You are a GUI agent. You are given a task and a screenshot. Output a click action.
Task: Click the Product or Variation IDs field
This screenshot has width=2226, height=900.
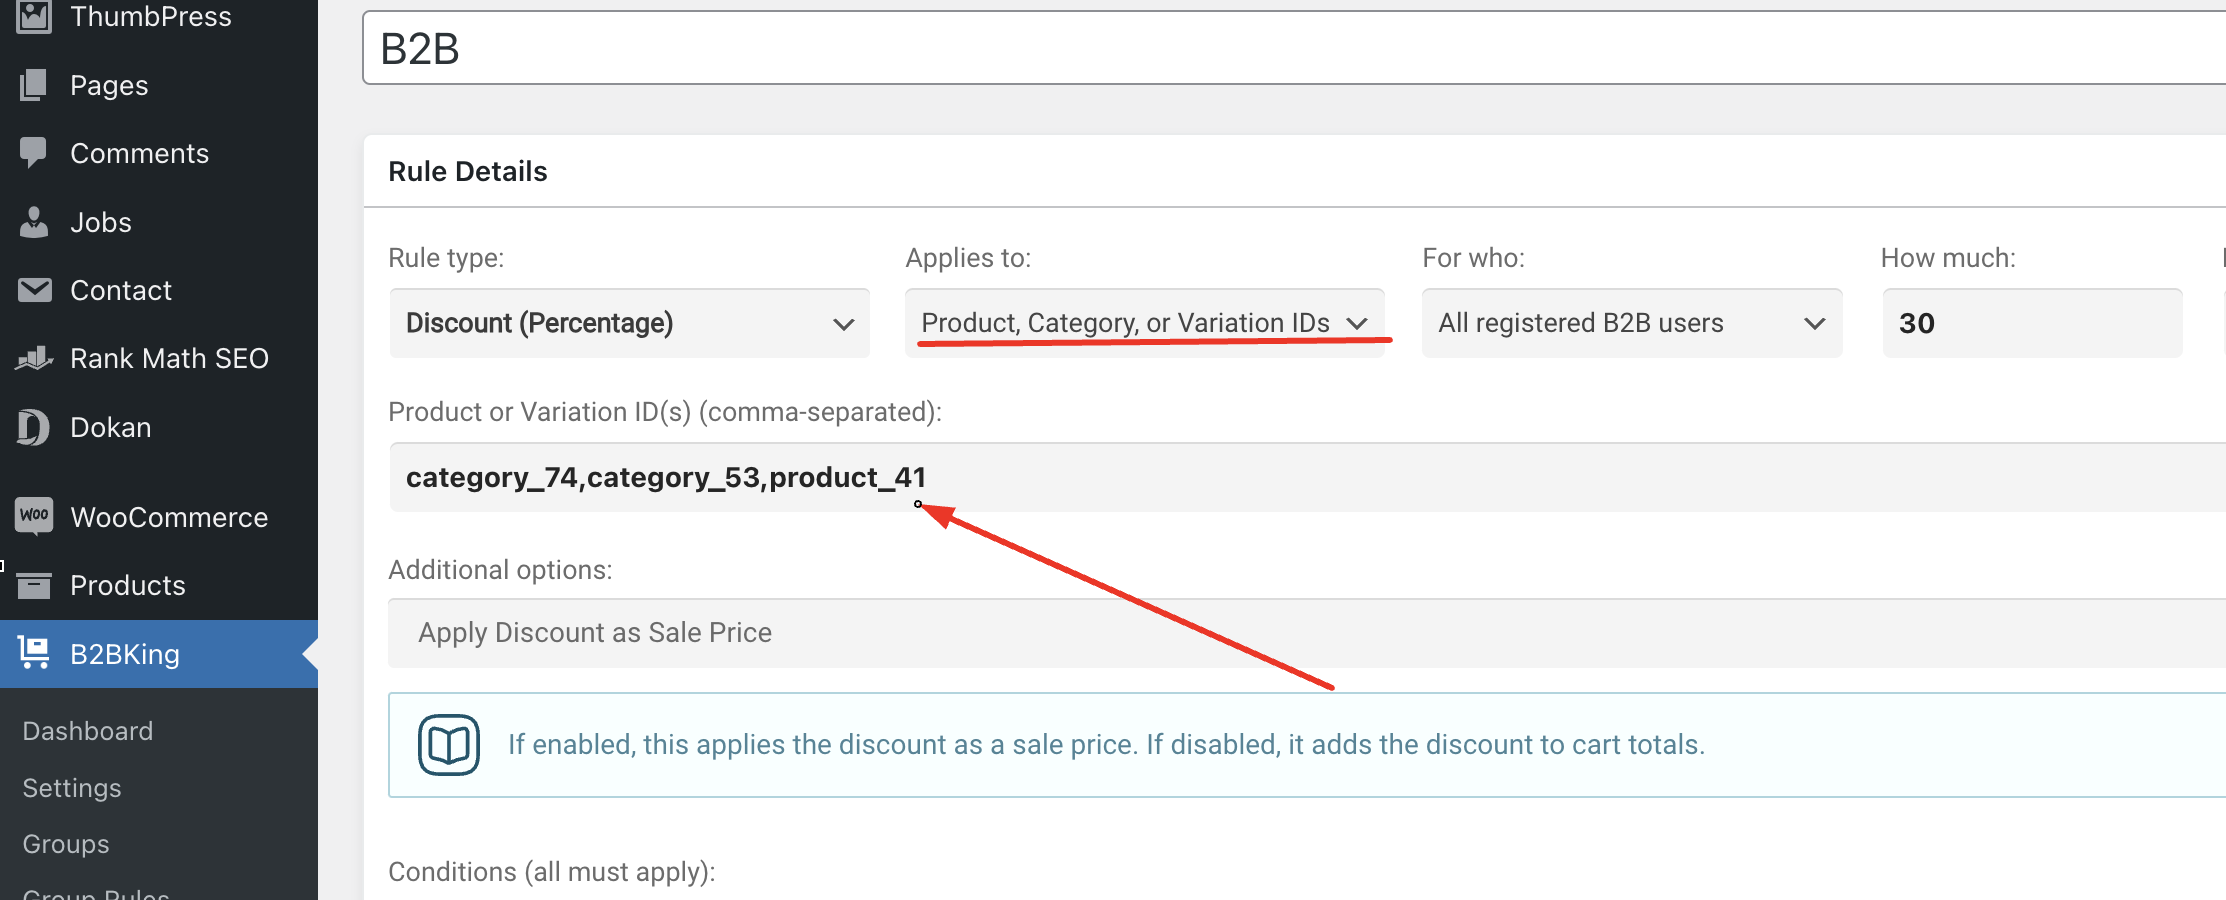pyautogui.click(x=1307, y=477)
